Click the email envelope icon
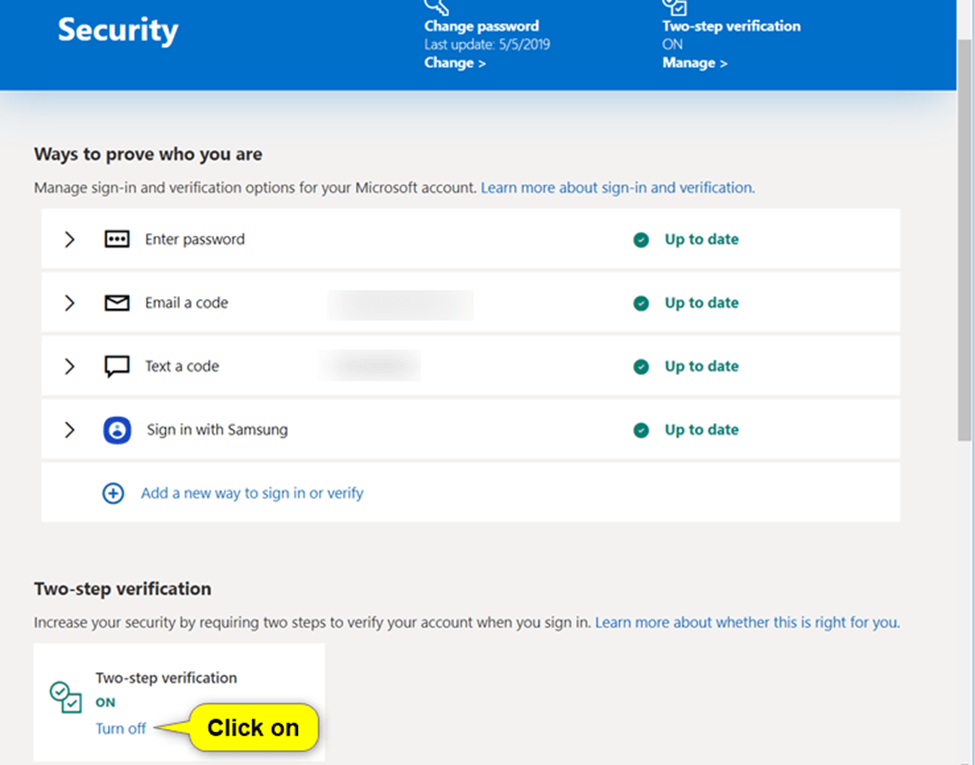The image size is (975, 765). pyautogui.click(x=117, y=303)
